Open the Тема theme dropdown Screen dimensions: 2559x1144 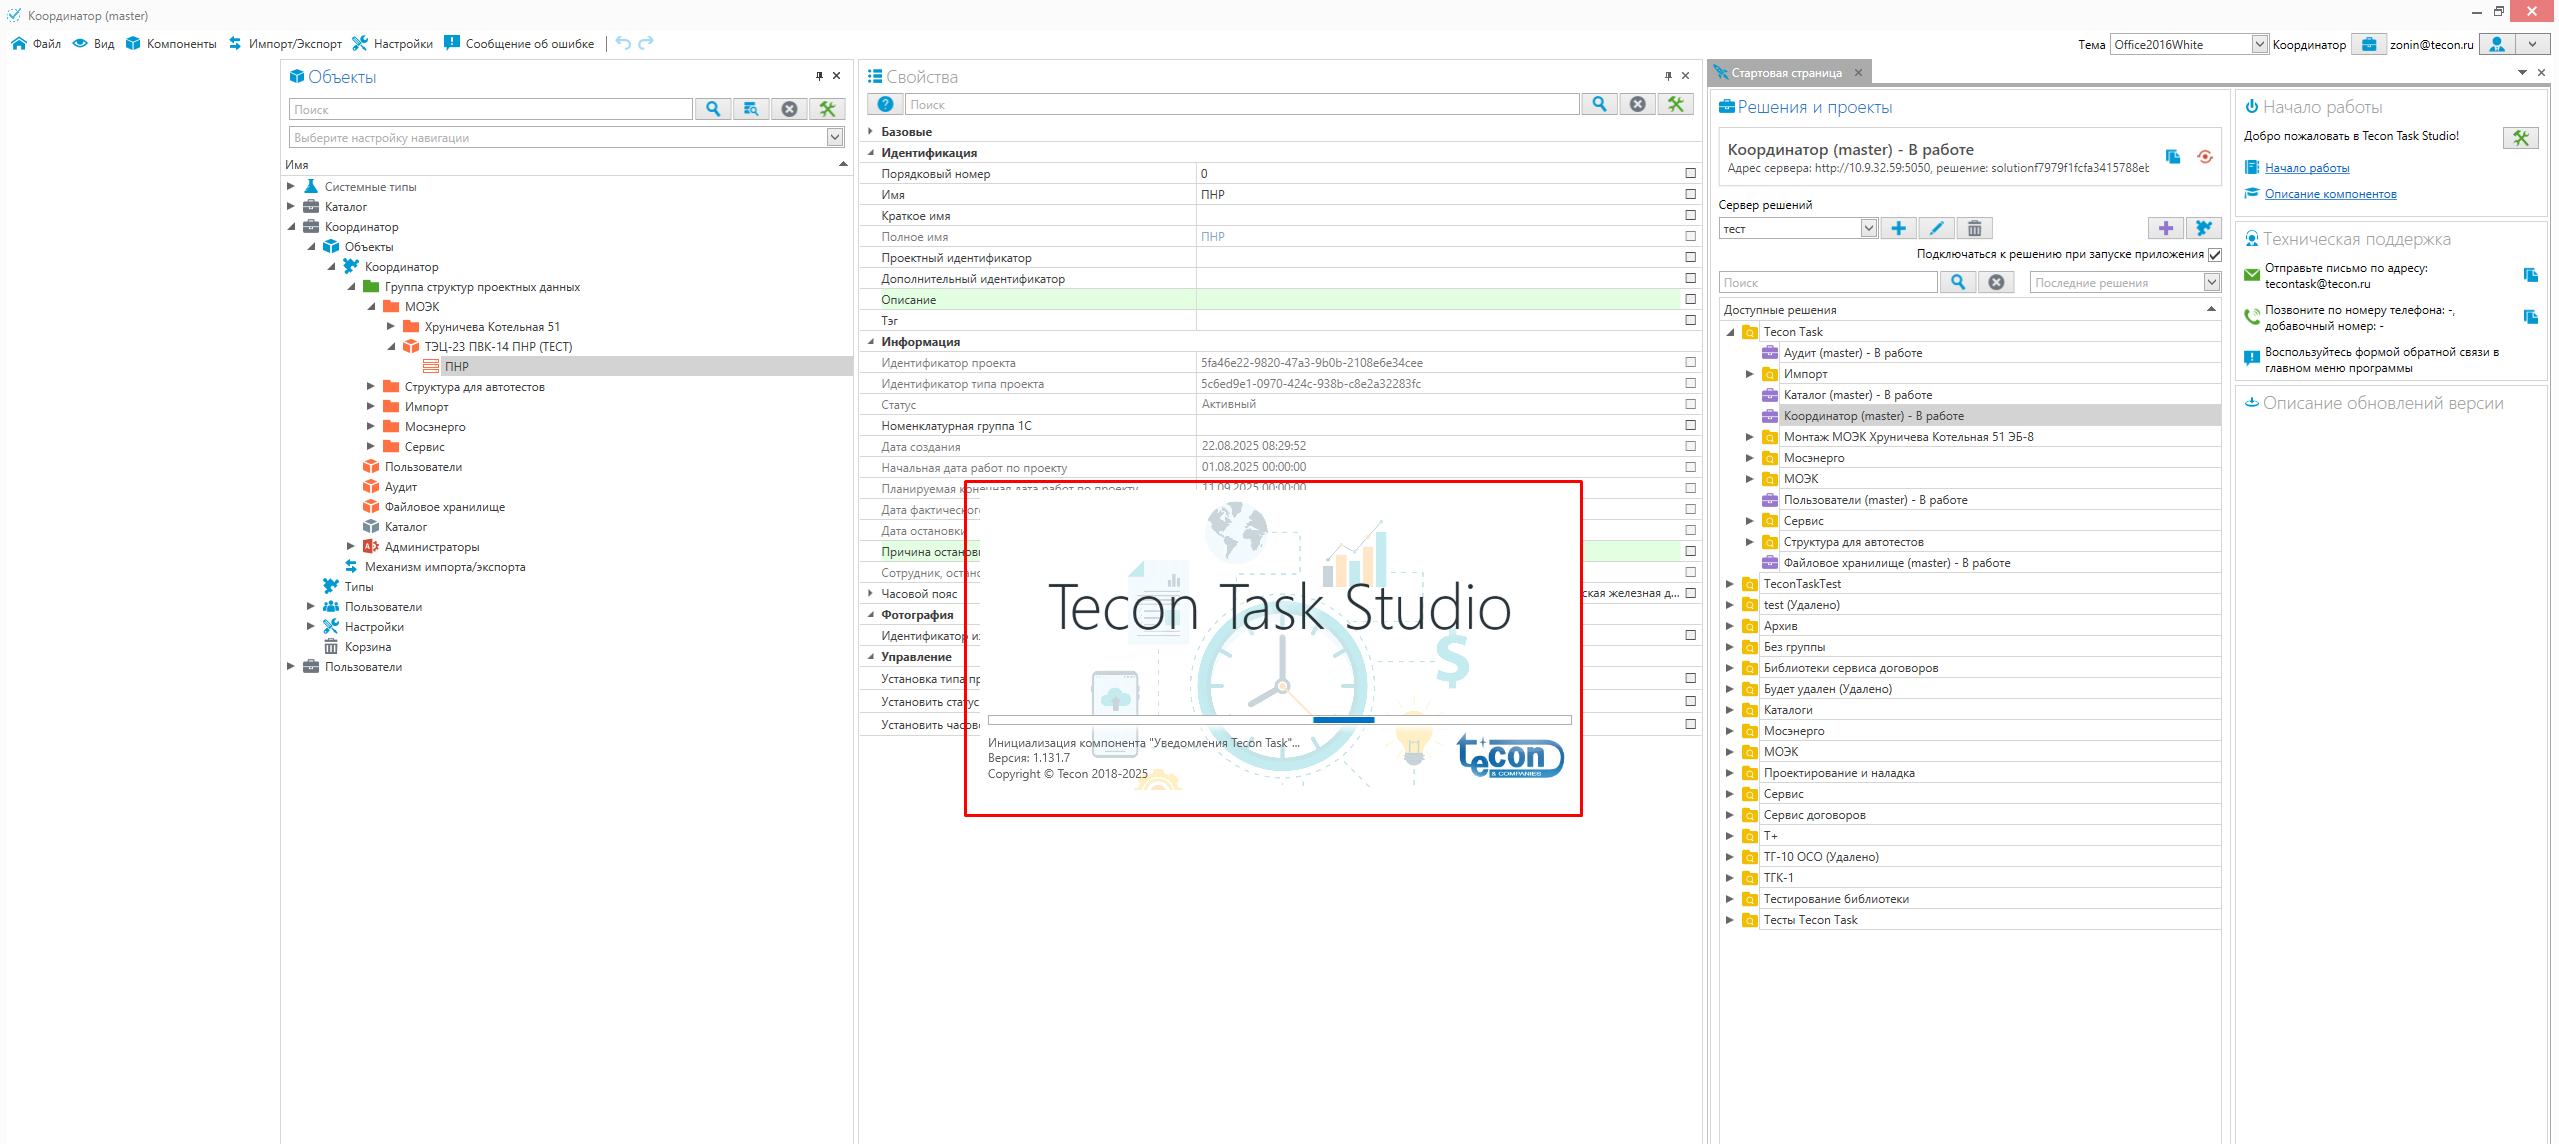click(x=2258, y=44)
